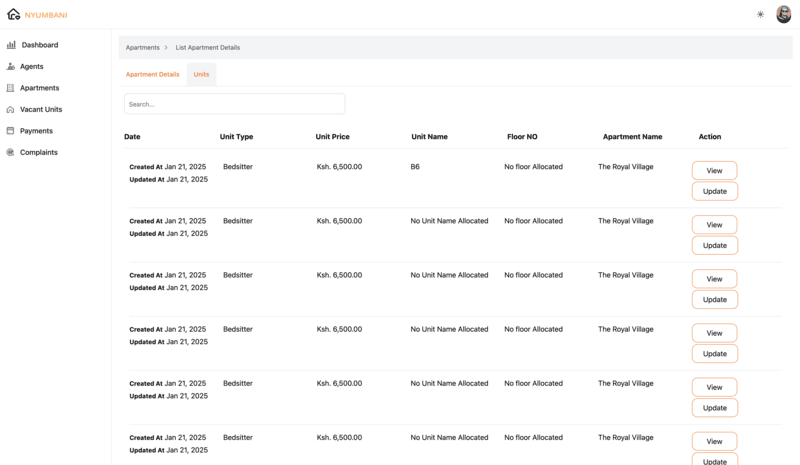Click the Dashboard bar chart icon
800x465 pixels.
(x=11, y=45)
